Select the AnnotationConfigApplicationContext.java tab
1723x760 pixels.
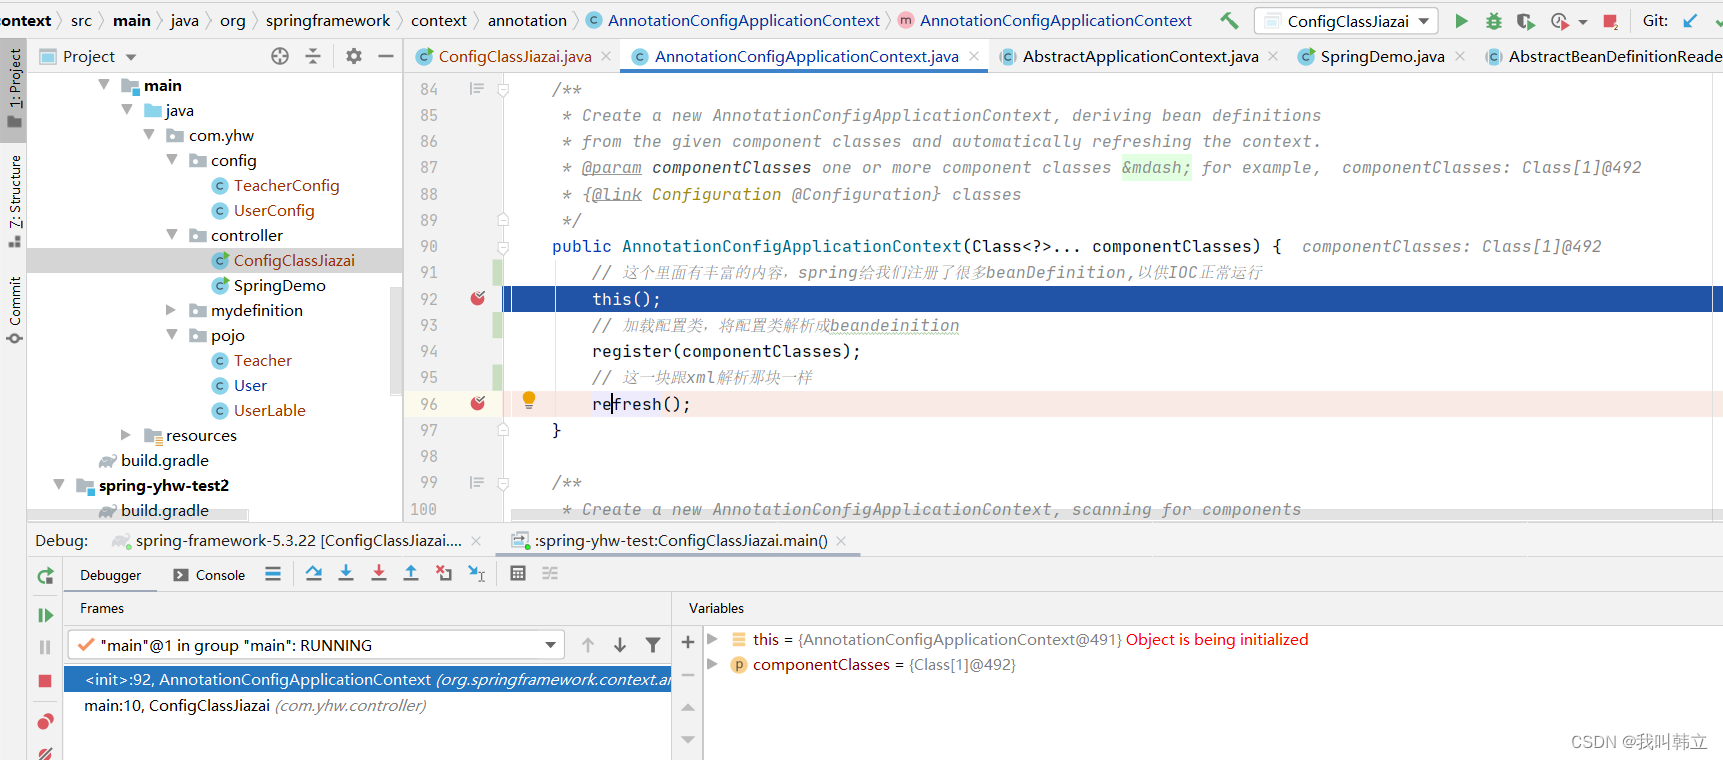(x=806, y=56)
